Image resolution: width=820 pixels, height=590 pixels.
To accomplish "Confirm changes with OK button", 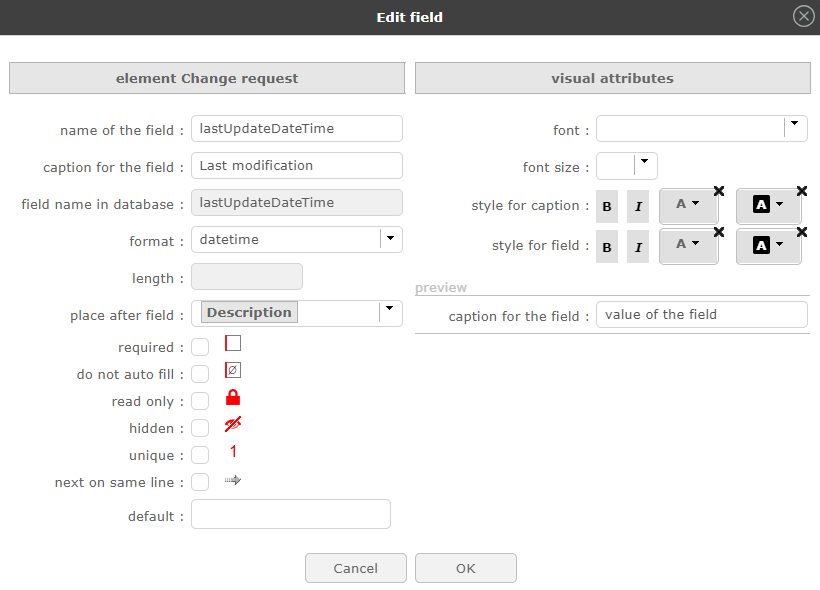I will 465,568.
